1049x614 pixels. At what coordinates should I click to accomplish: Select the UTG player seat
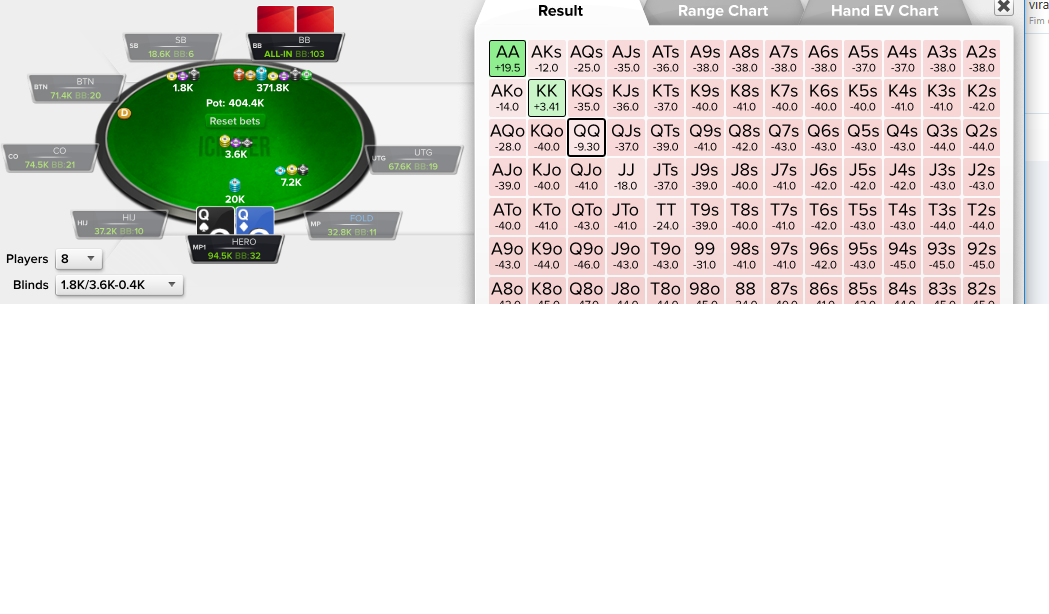point(414,160)
